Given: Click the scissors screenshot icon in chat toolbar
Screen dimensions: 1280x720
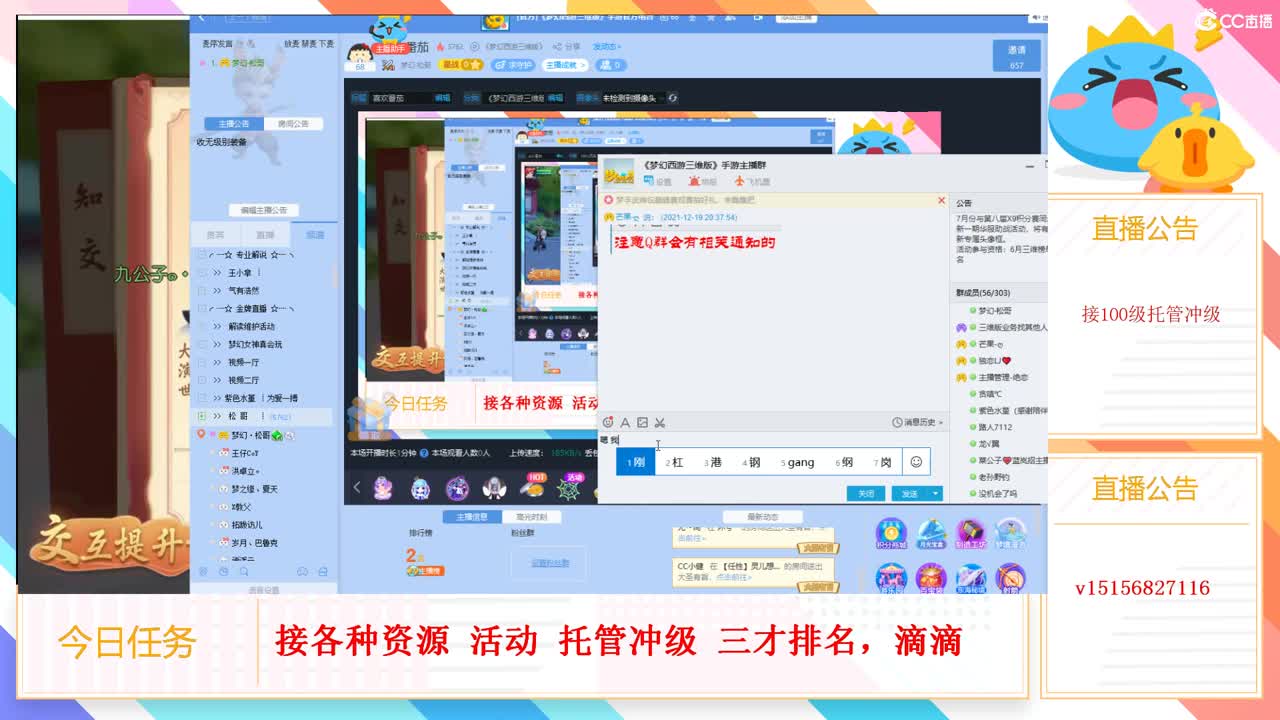Looking at the screenshot, I should click(x=659, y=423).
